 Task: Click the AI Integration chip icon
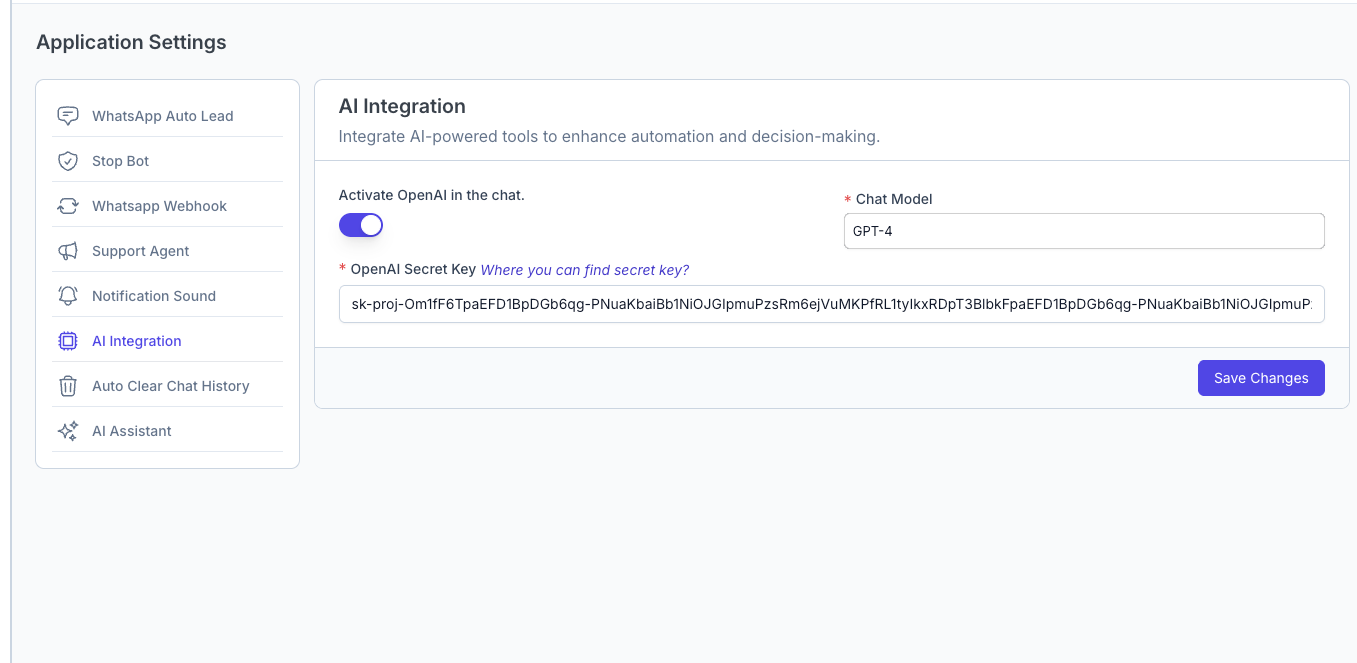pyautogui.click(x=67, y=340)
